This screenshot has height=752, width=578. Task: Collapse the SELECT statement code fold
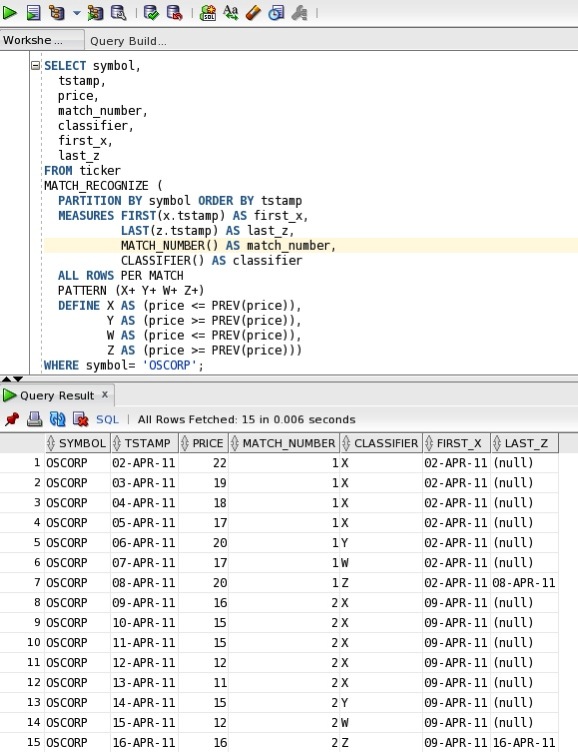[x=35, y=65]
